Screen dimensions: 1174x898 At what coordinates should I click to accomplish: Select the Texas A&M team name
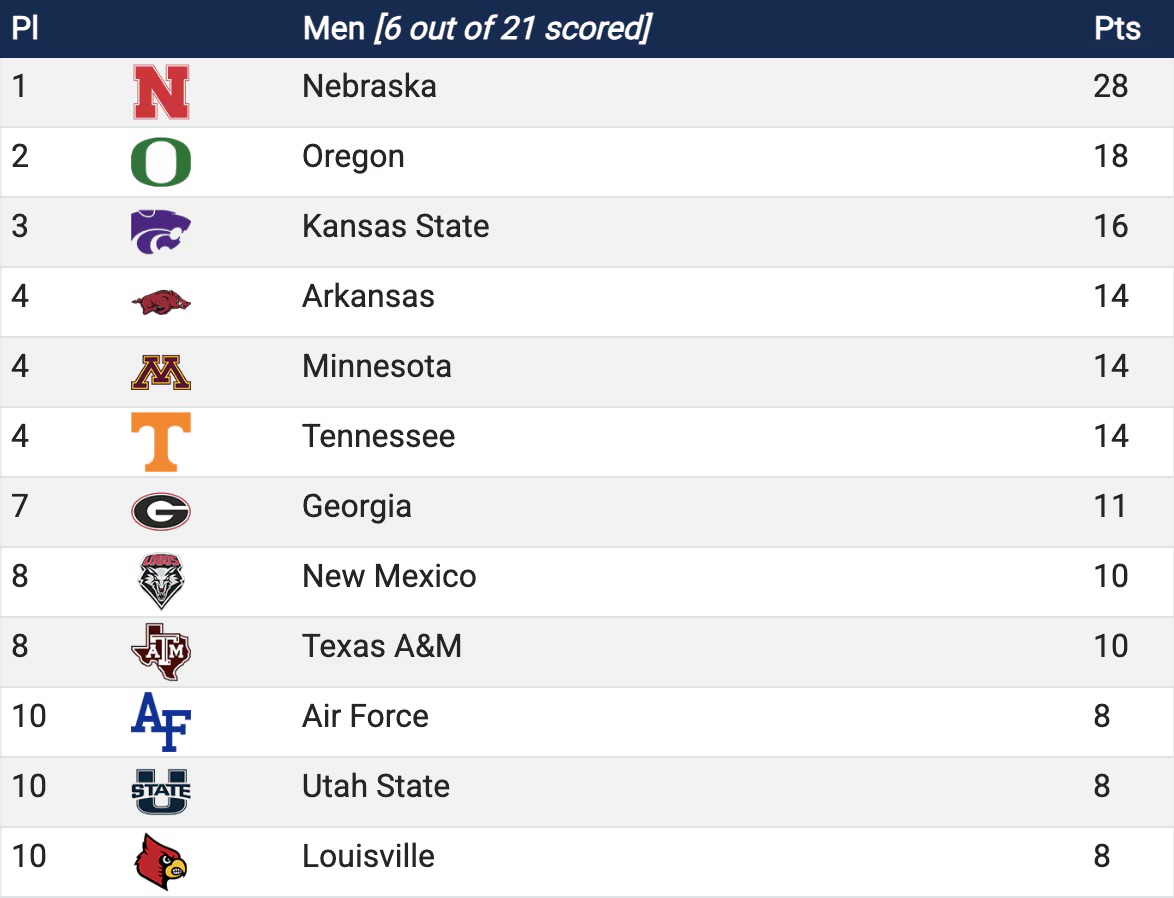tap(382, 646)
